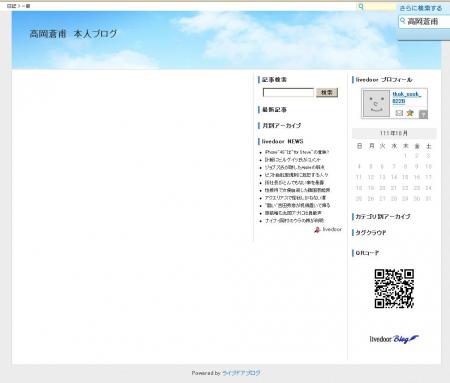Open the livedoor Blog logo link

point(394,339)
